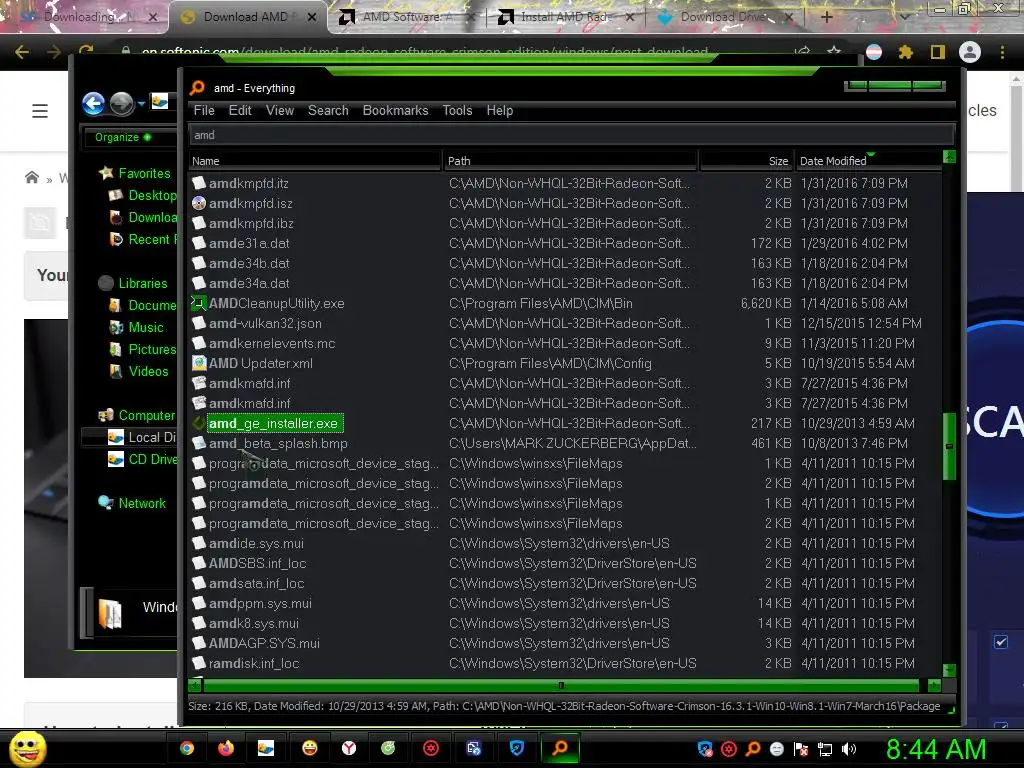Select the amd-vulkan32.json row
1024x768 pixels.
pos(566,323)
